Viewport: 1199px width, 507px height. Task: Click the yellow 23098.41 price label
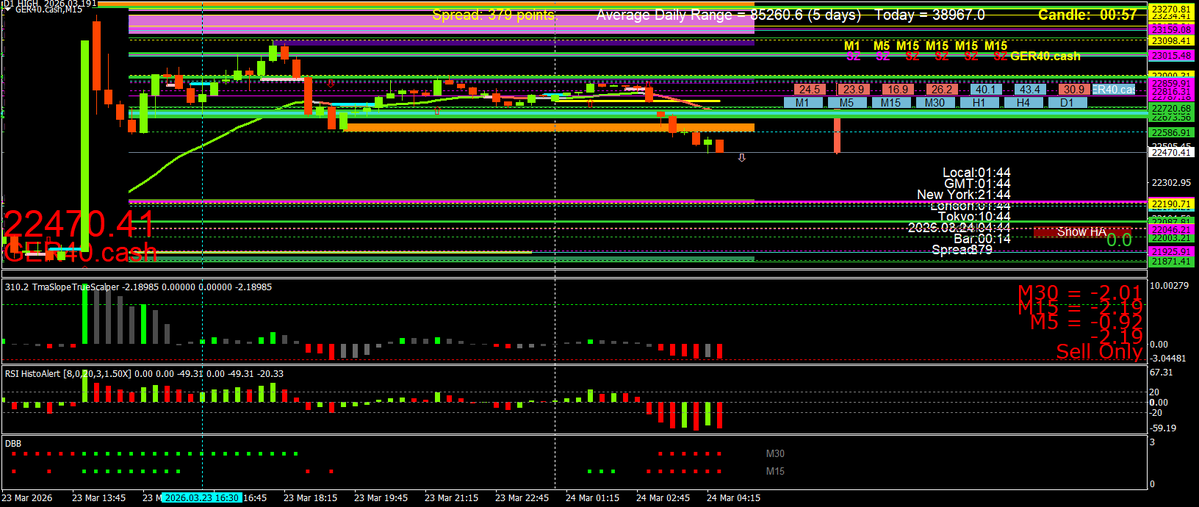[x=1169, y=41]
